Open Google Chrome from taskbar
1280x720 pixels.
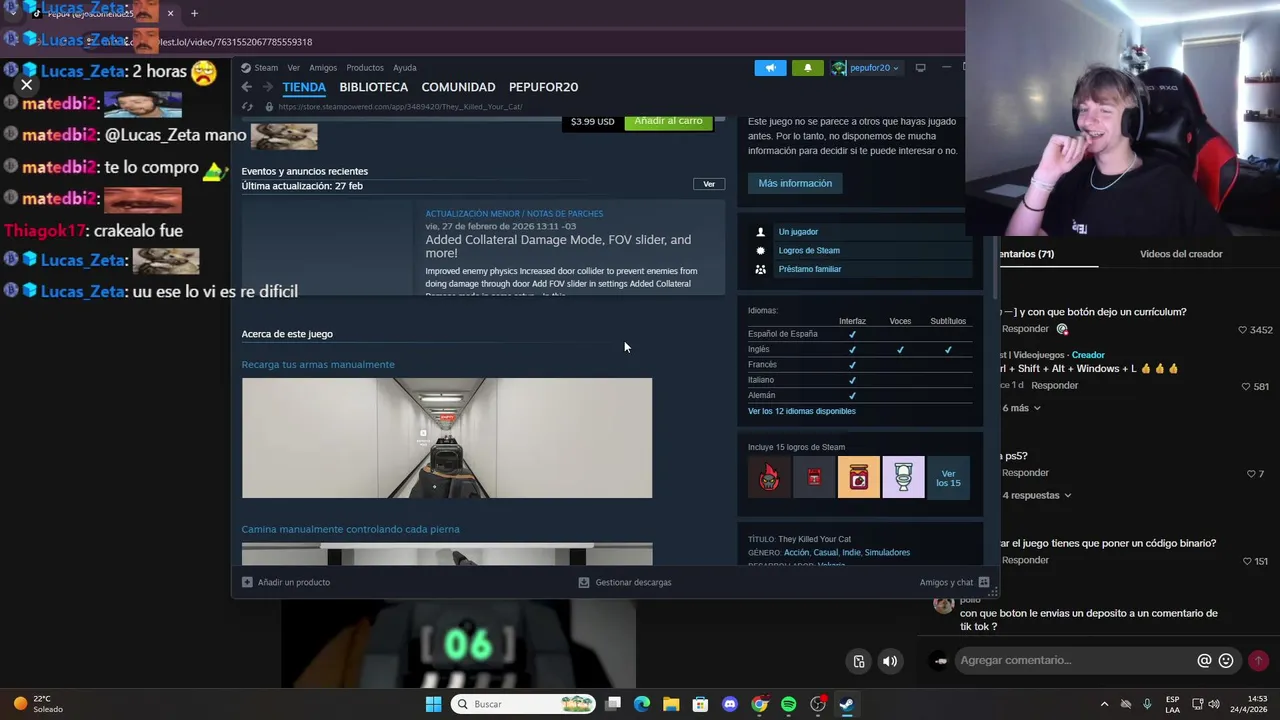point(759,704)
